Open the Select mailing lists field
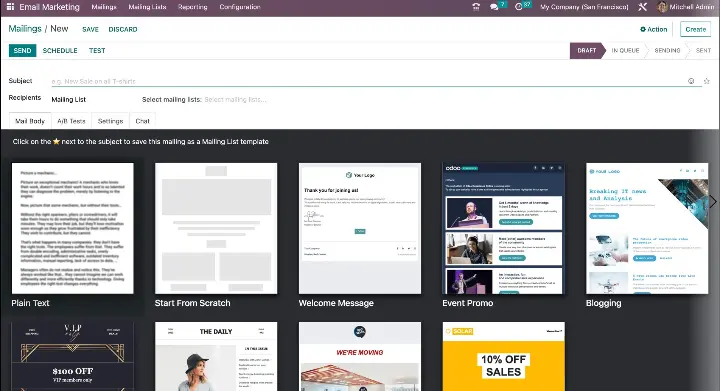The width and height of the screenshot is (720, 391). pyautogui.click(x=235, y=100)
